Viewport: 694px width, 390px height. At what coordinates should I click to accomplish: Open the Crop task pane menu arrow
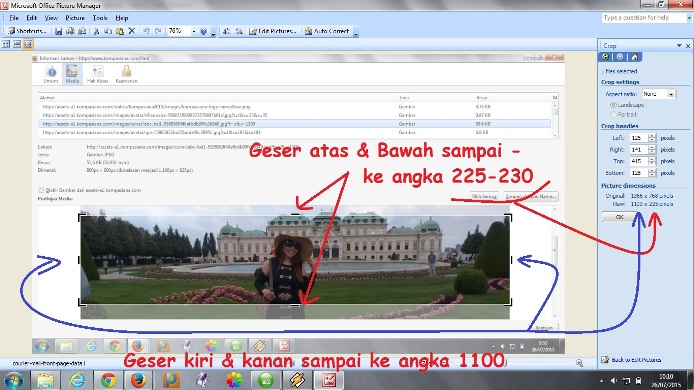coord(679,46)
